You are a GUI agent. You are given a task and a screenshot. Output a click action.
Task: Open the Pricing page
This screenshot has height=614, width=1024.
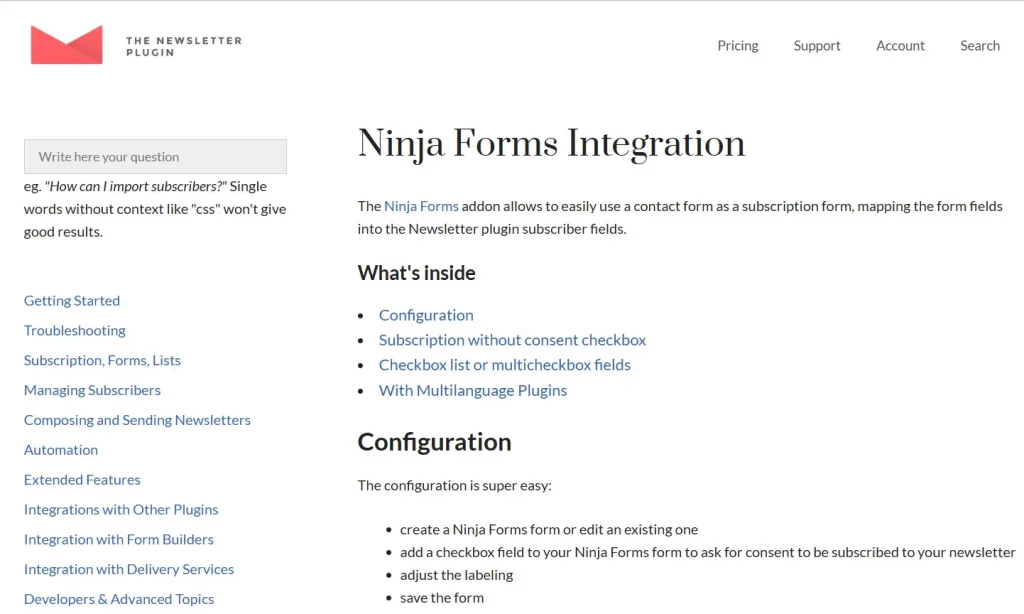pyautogui.click(x=738, y=46)
